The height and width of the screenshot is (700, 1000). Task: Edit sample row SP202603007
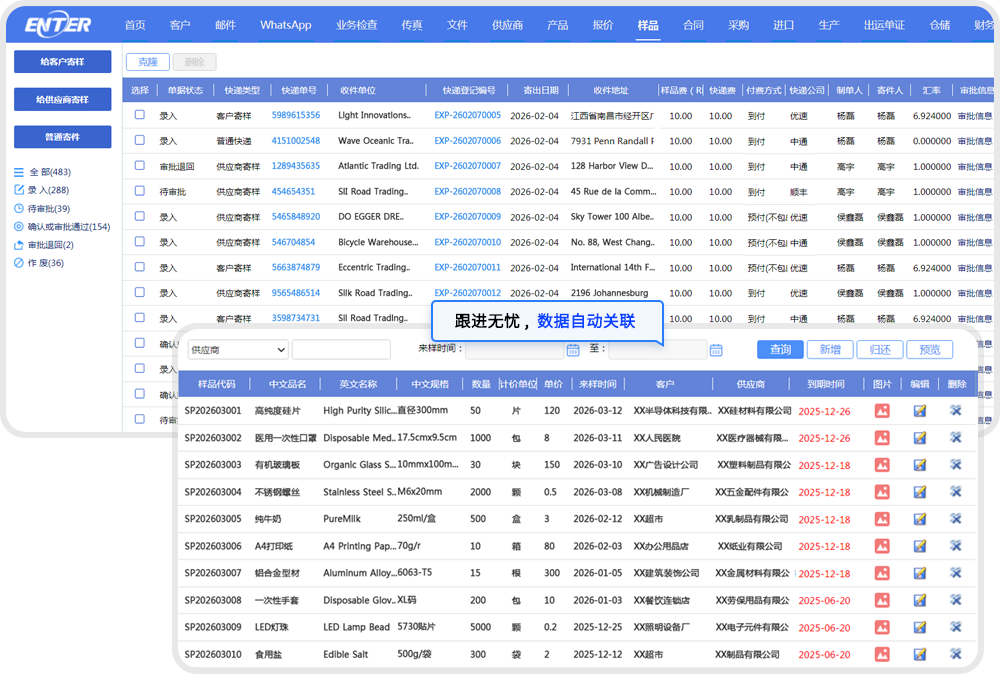pyautogui.click(x=920, y=573)
